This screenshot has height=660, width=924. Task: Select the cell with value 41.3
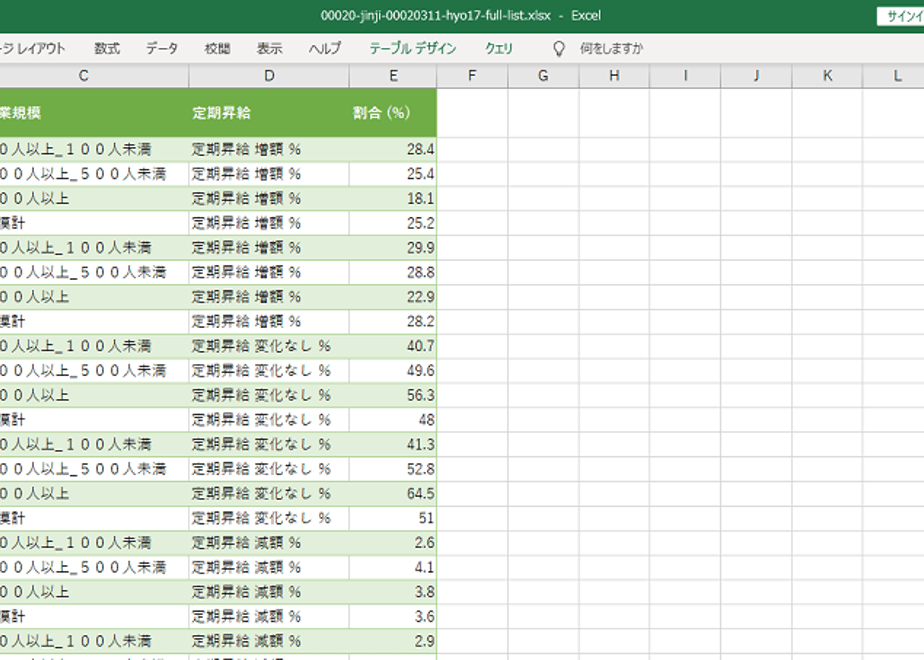(393, 444)
